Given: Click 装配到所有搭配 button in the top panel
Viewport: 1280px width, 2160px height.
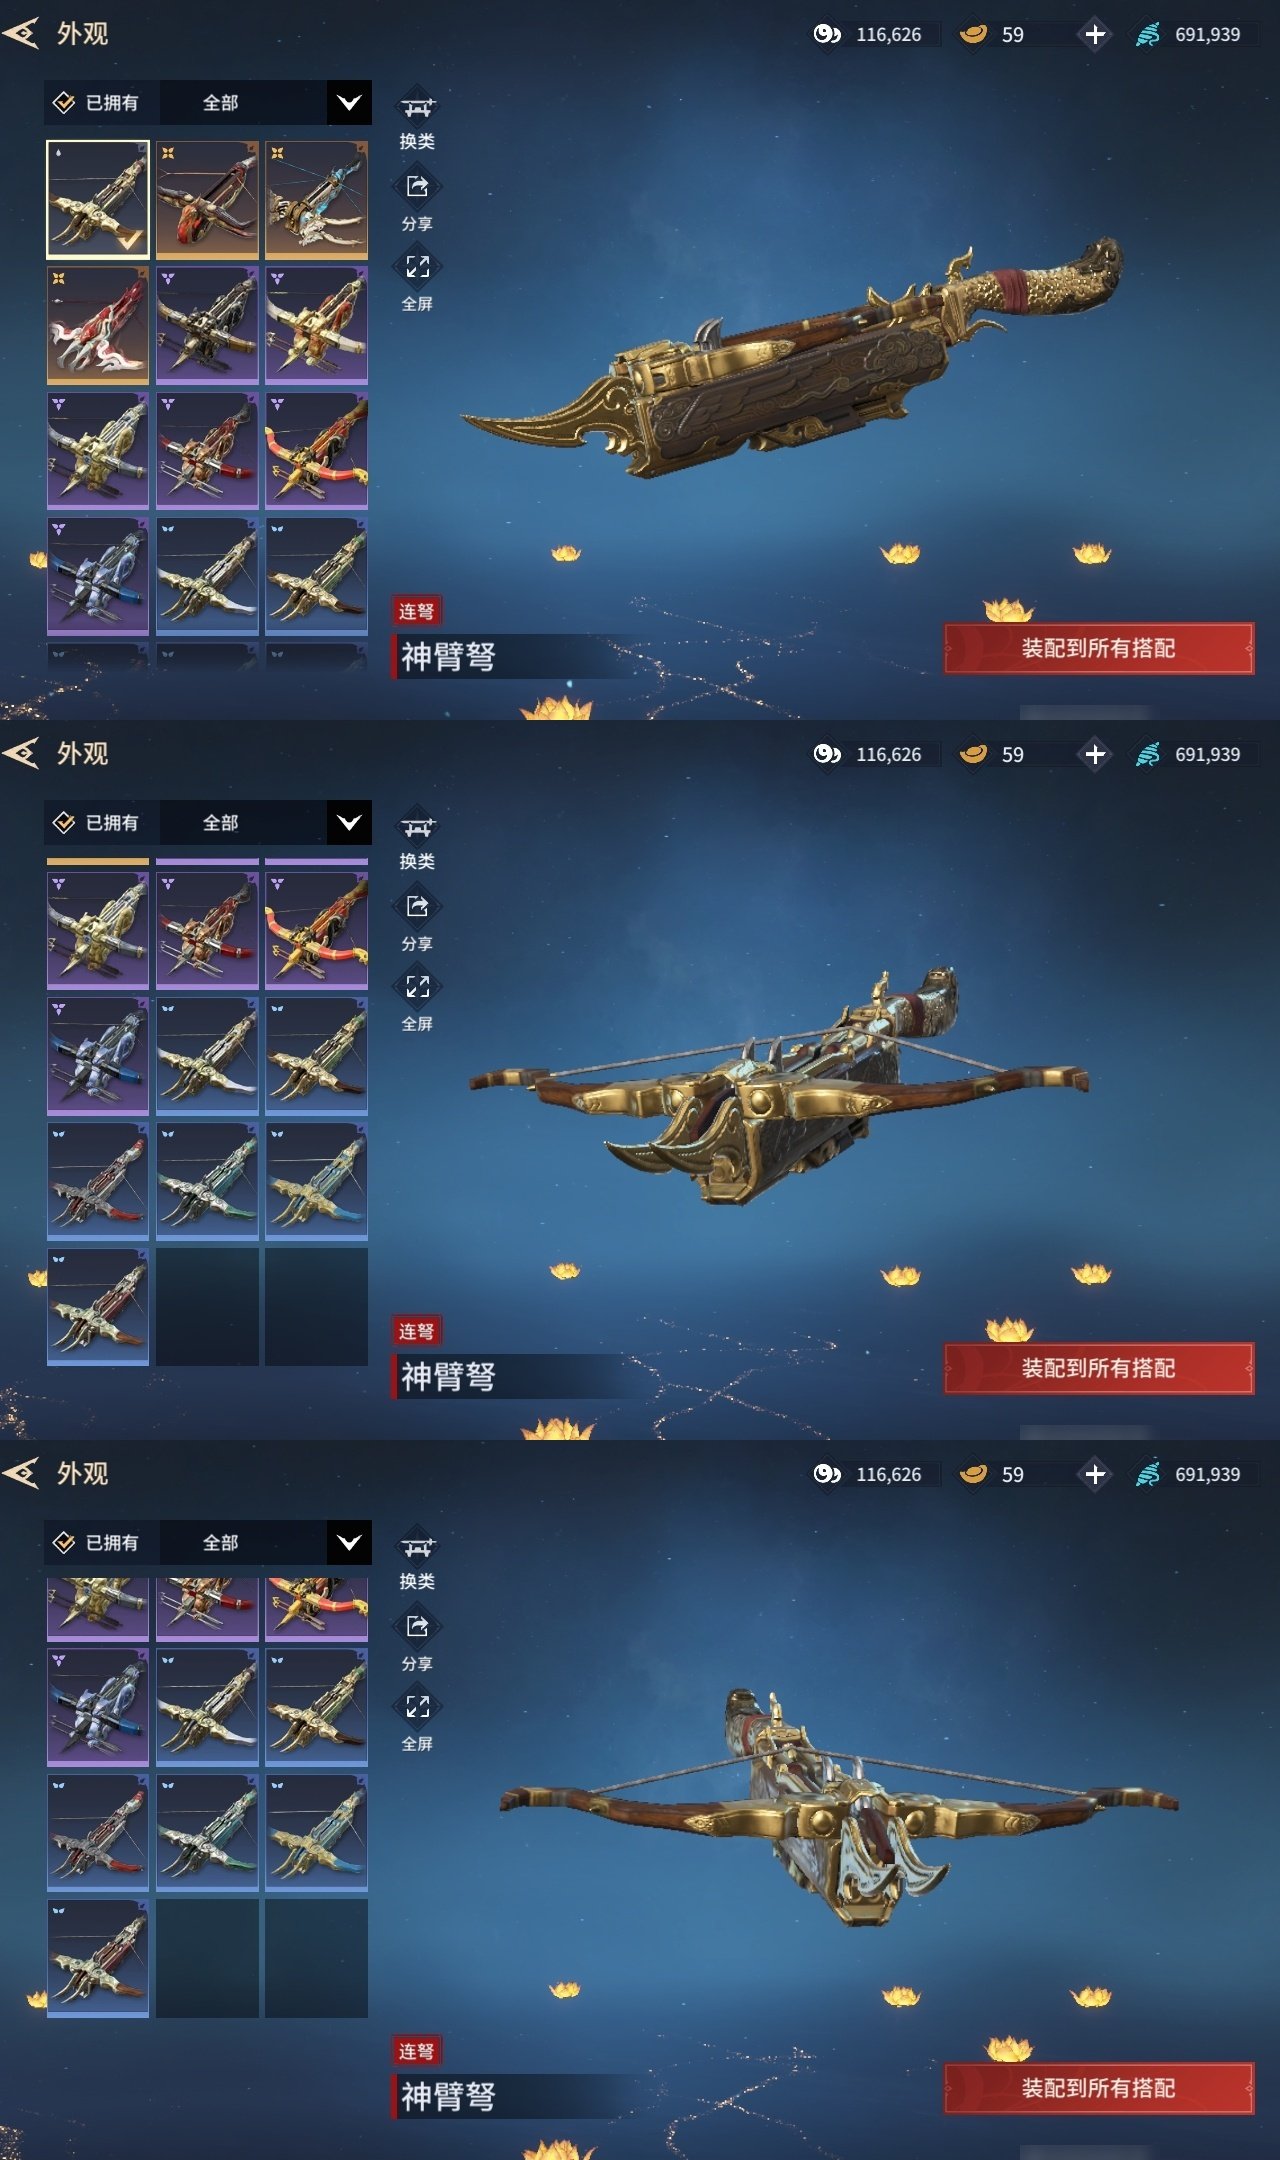Looking at the screenshot, I should tap(1099, 648).
